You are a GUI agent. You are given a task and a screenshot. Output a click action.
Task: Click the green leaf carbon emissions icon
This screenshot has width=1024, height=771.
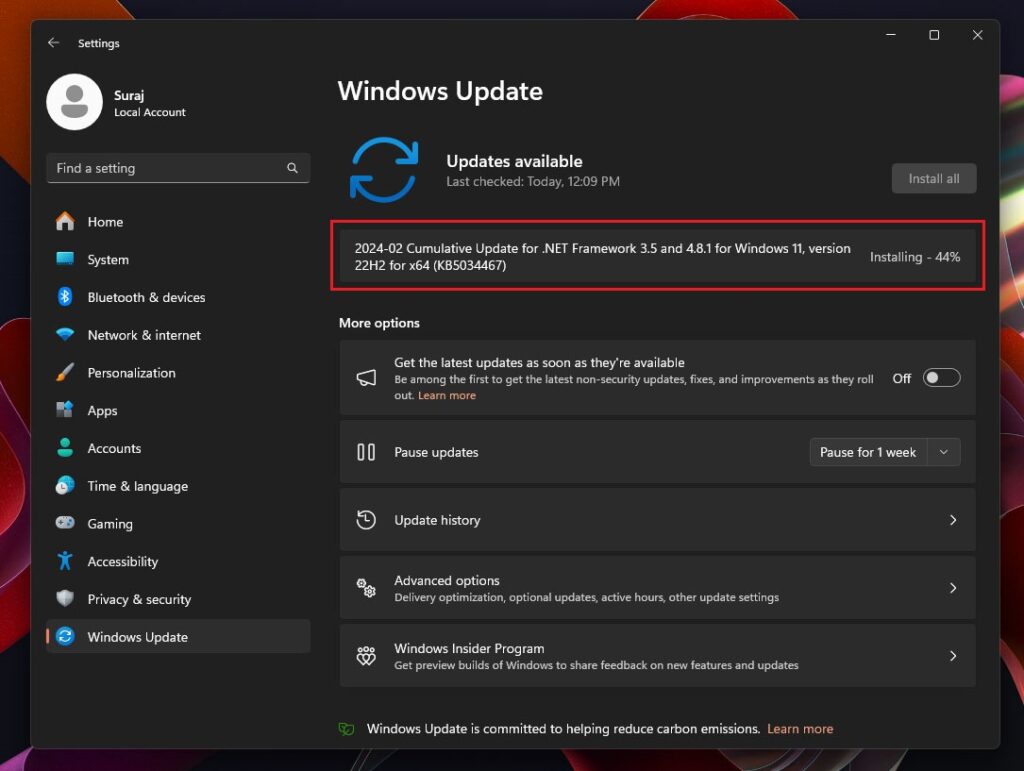(346, 729)
